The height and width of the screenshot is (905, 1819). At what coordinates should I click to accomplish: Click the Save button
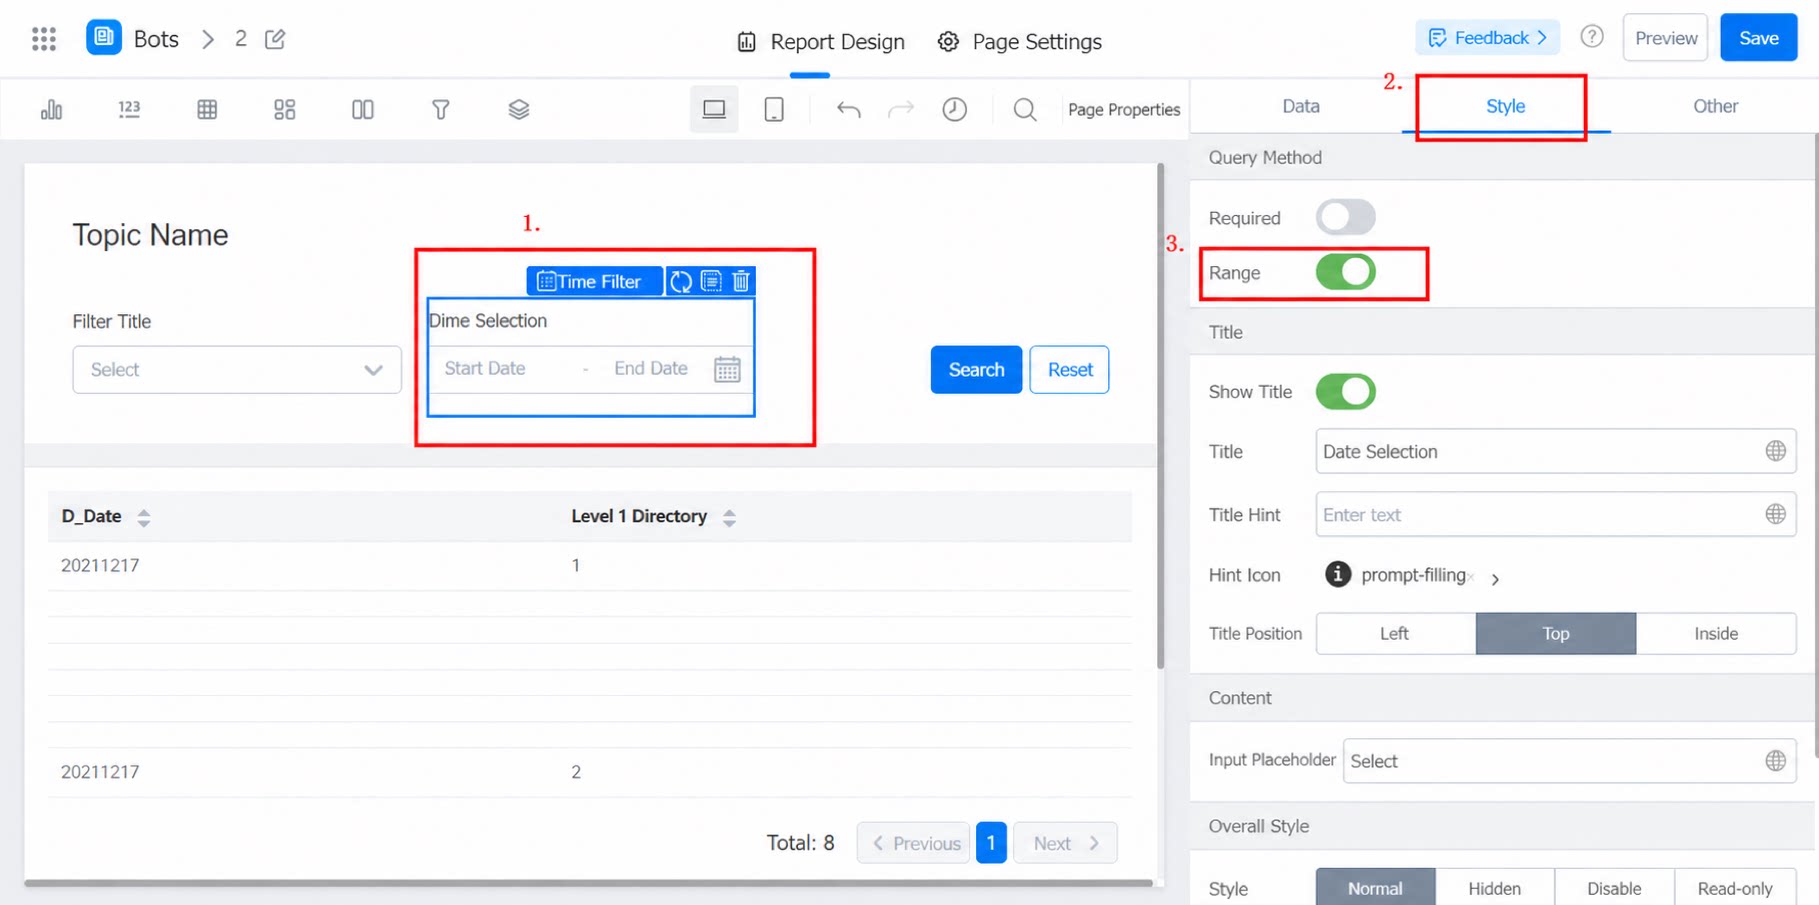1758,38
